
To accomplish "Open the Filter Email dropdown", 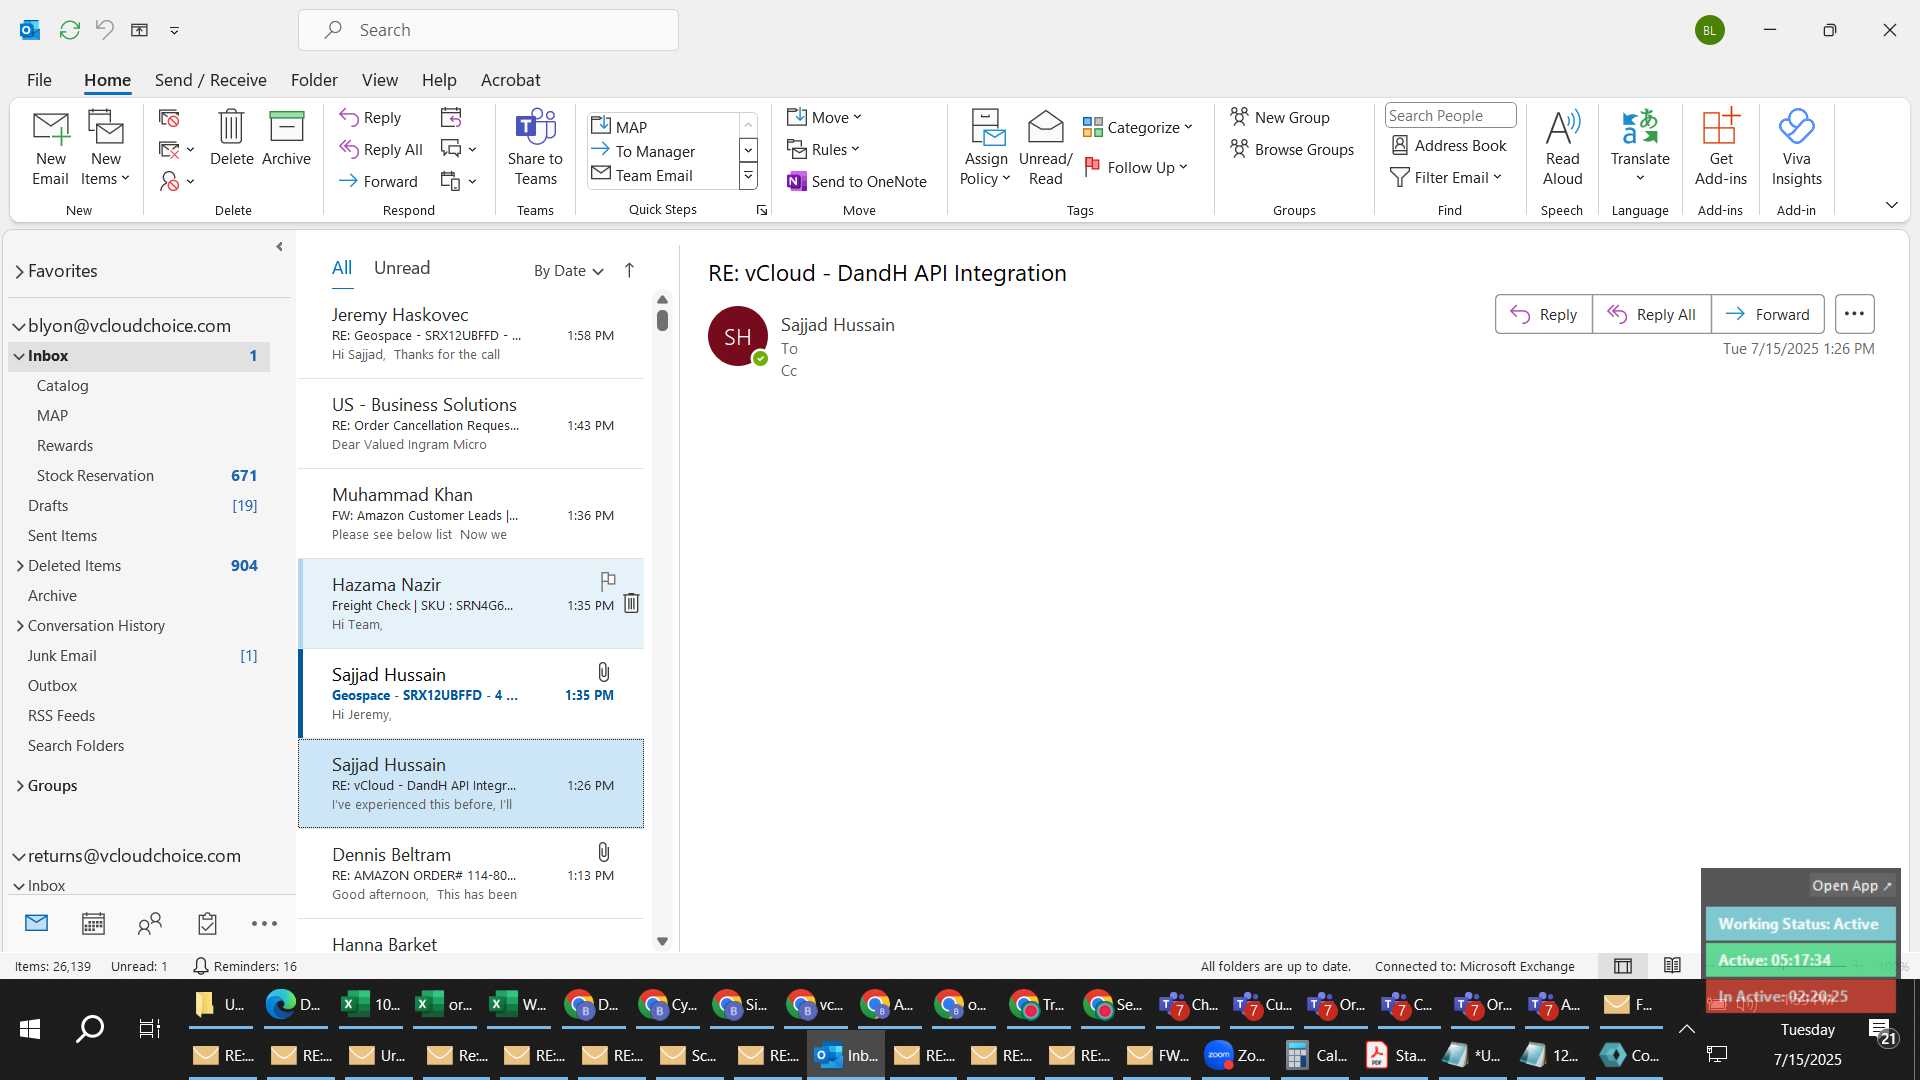I will click(x=1446, y=178).
